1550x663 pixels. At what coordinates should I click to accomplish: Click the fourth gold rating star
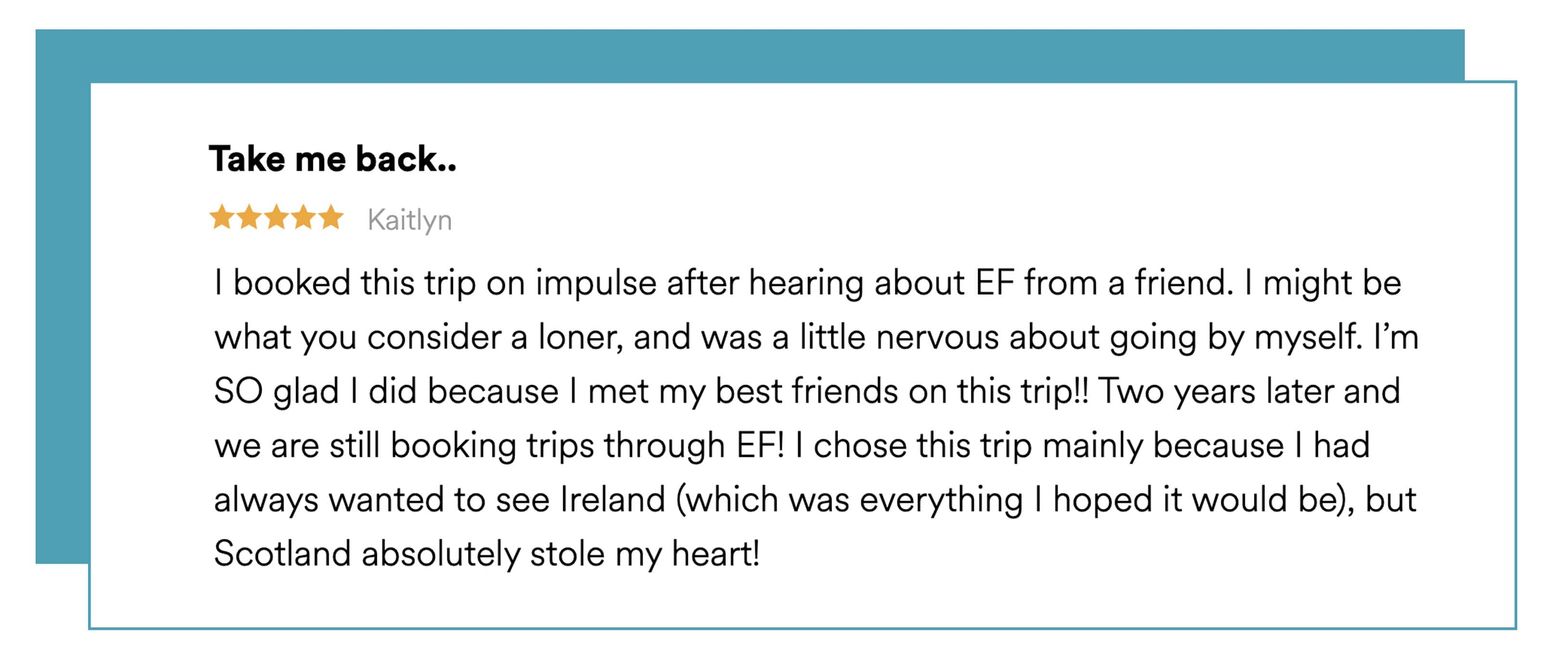[303, 217]
